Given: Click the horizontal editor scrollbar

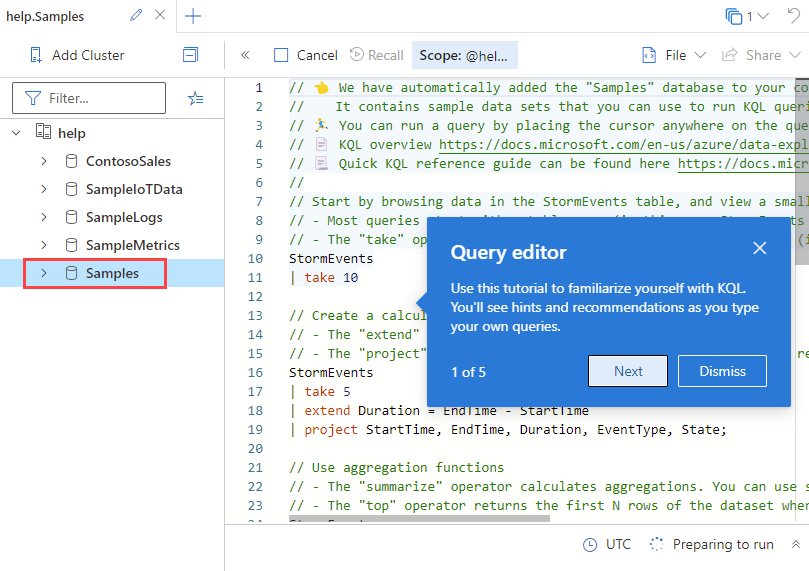Looking at the screenshot, I should click(x=419, y=518).
